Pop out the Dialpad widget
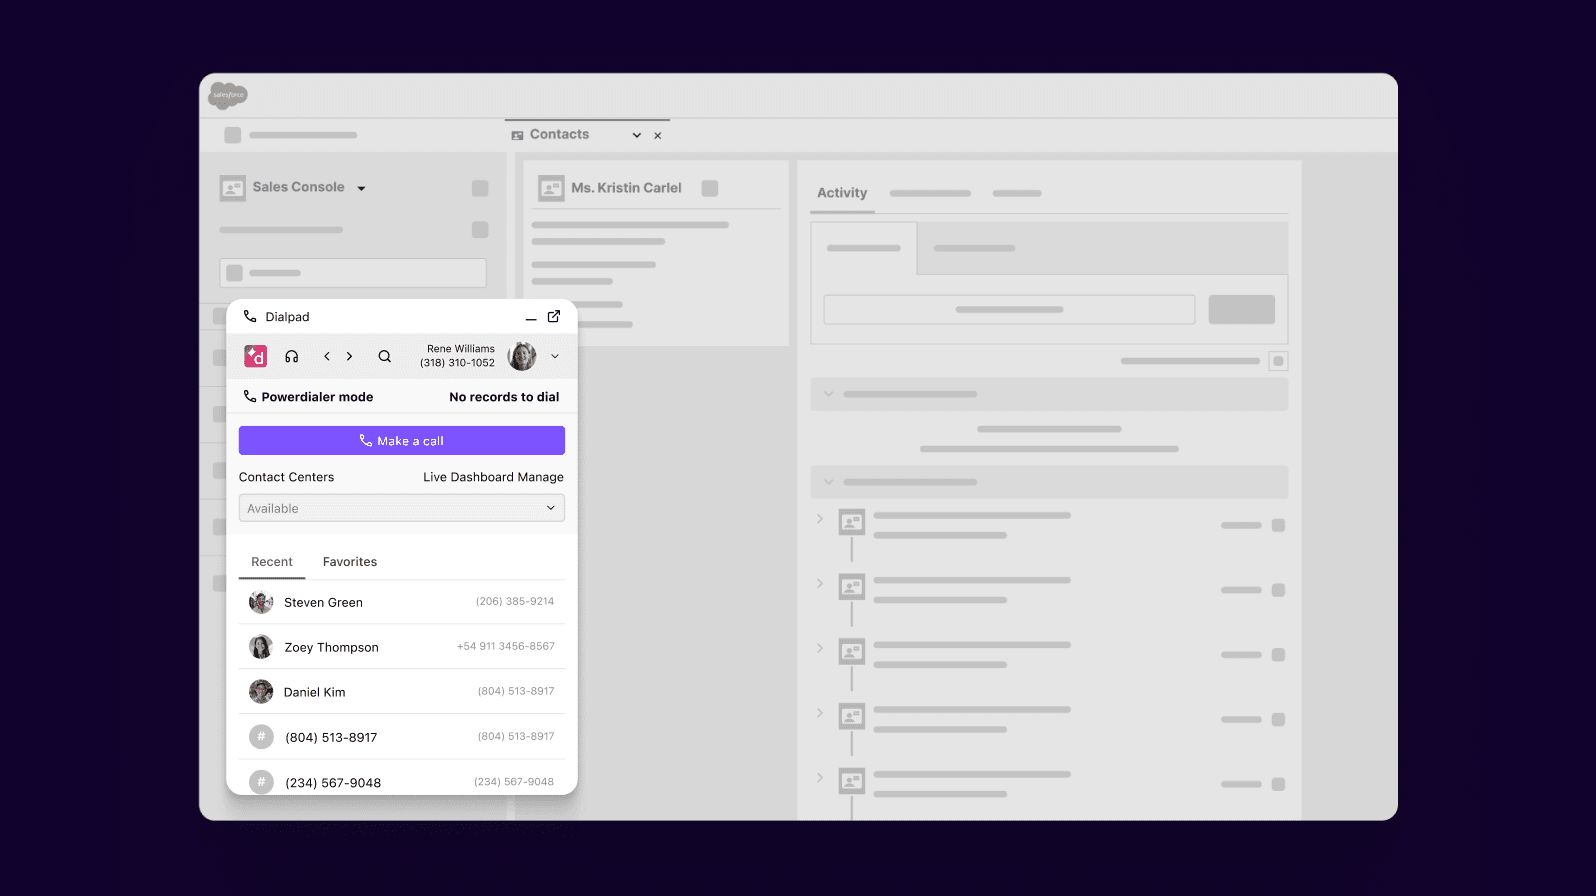 tap(554, 317)
